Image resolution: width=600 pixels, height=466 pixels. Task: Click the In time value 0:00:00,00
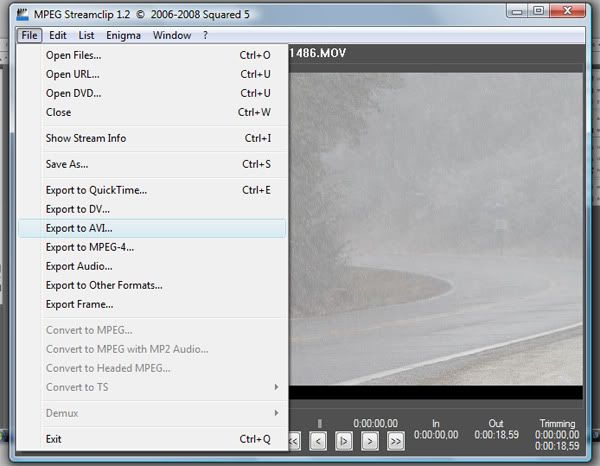(436, 435)
